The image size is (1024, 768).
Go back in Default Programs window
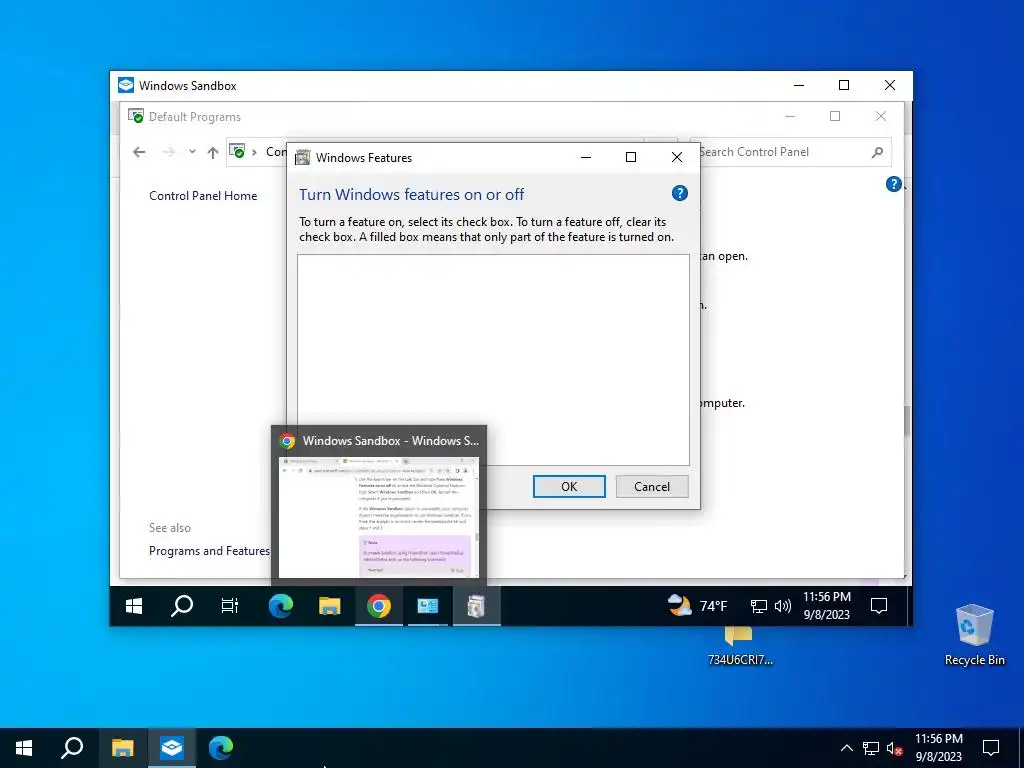point(138,152)
